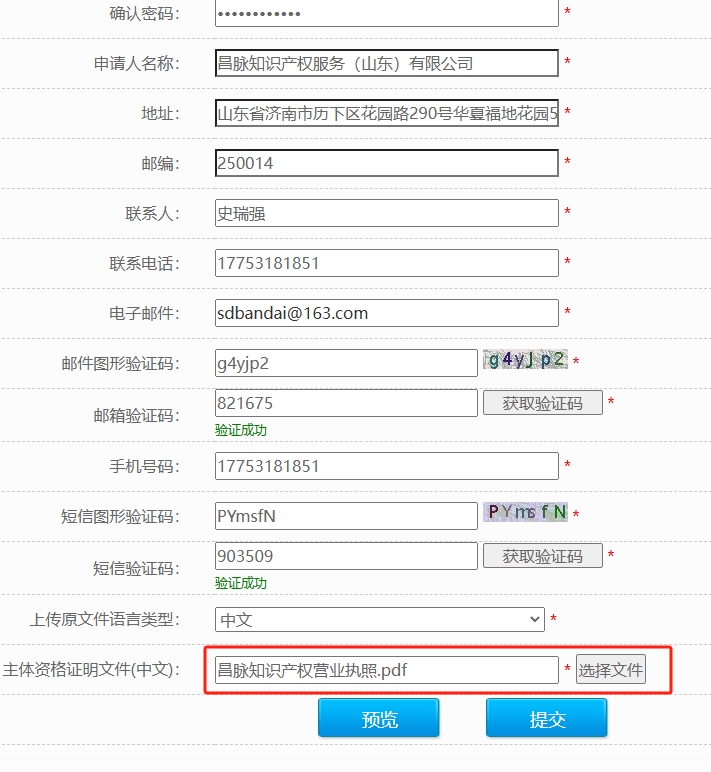Click the 确认密码 password field

pos(386,13)
